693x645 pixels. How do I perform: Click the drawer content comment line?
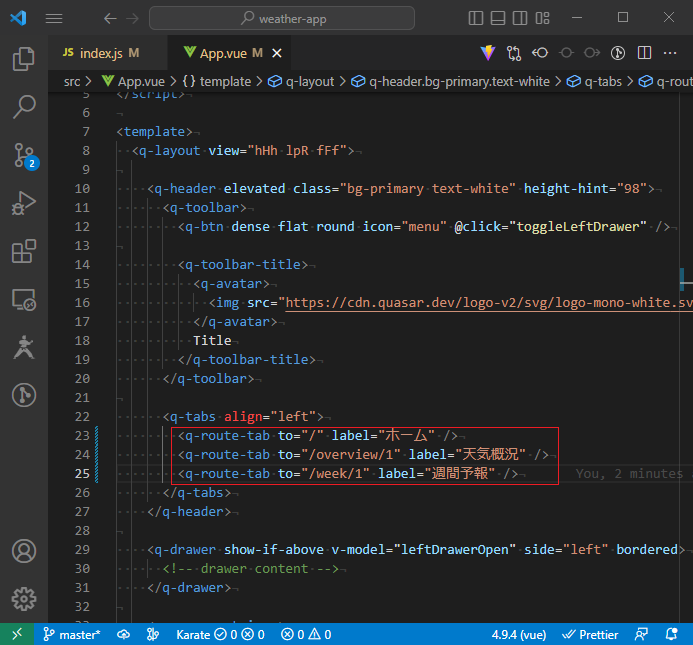click(251, 569)
